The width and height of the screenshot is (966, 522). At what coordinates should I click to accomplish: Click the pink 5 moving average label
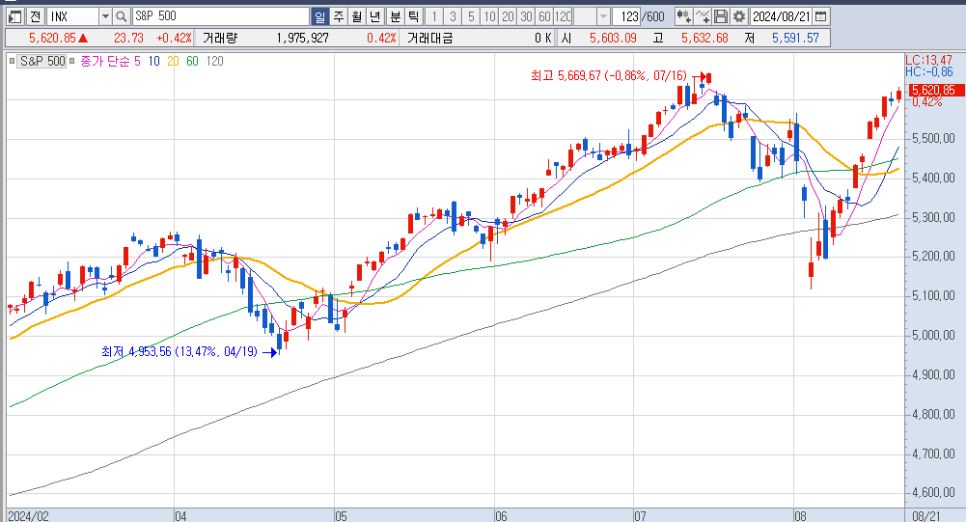(x=137, y=61)
